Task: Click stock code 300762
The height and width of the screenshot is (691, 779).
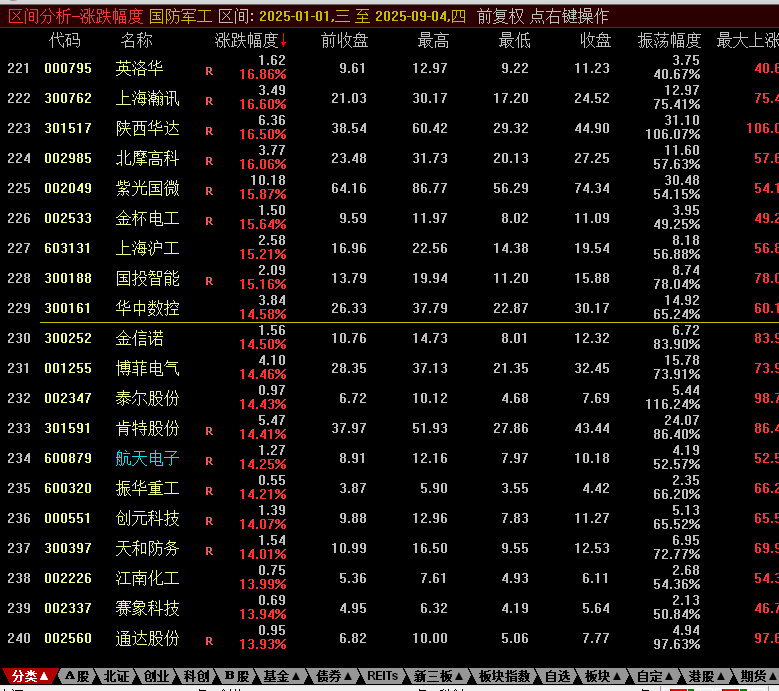Action: (x=68, y=98)
